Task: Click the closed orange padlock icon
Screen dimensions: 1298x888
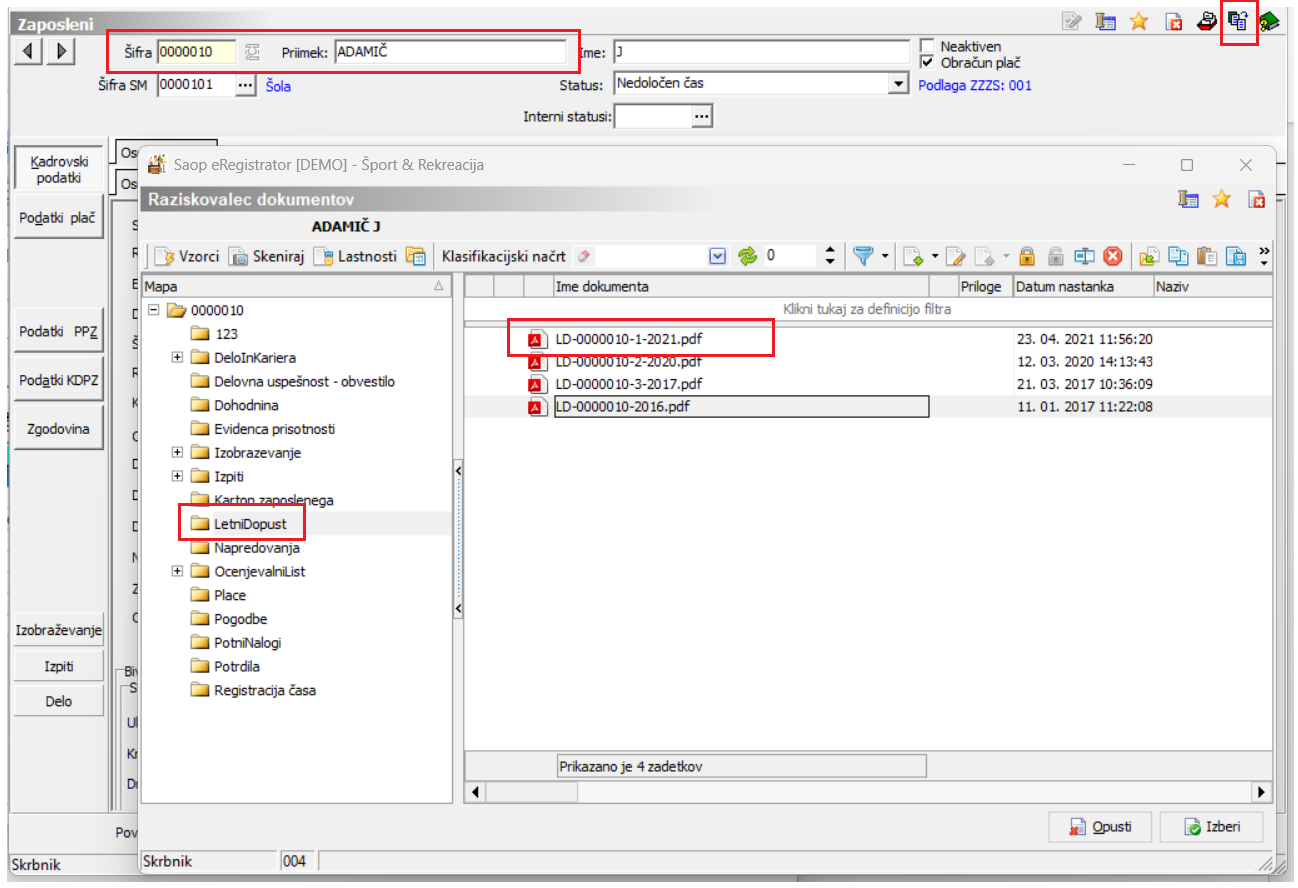Action: [1026, 256]
